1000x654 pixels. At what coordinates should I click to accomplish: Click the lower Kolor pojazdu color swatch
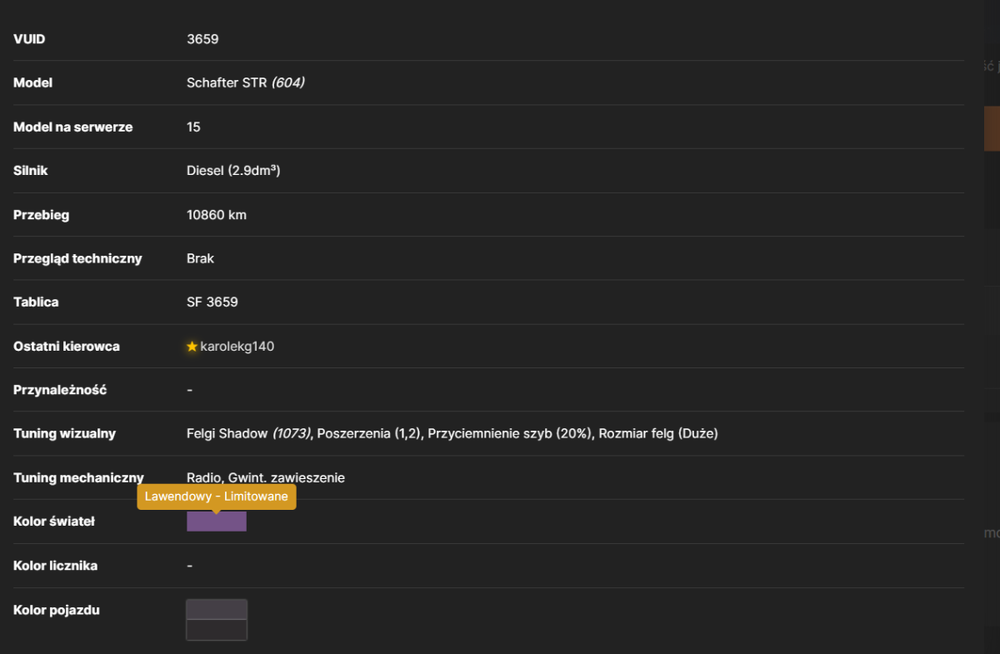pos(216,630)
